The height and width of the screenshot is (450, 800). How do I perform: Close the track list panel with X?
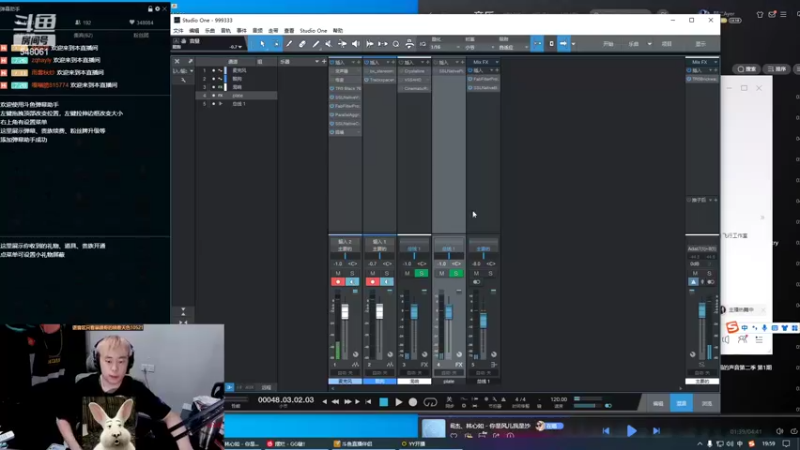pos(177,61)
